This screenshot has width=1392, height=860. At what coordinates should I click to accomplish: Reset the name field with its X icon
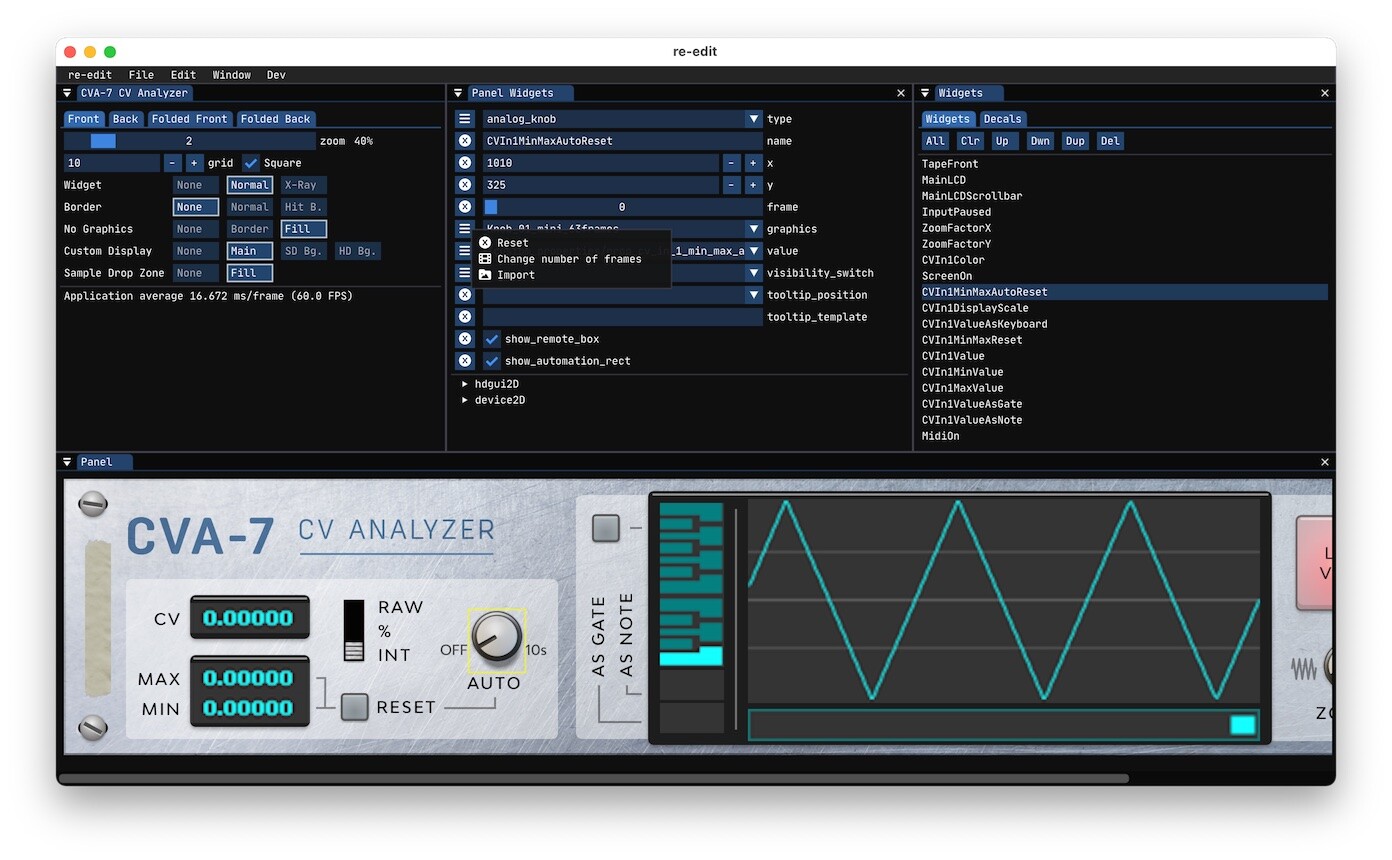(x=464, y=141)
